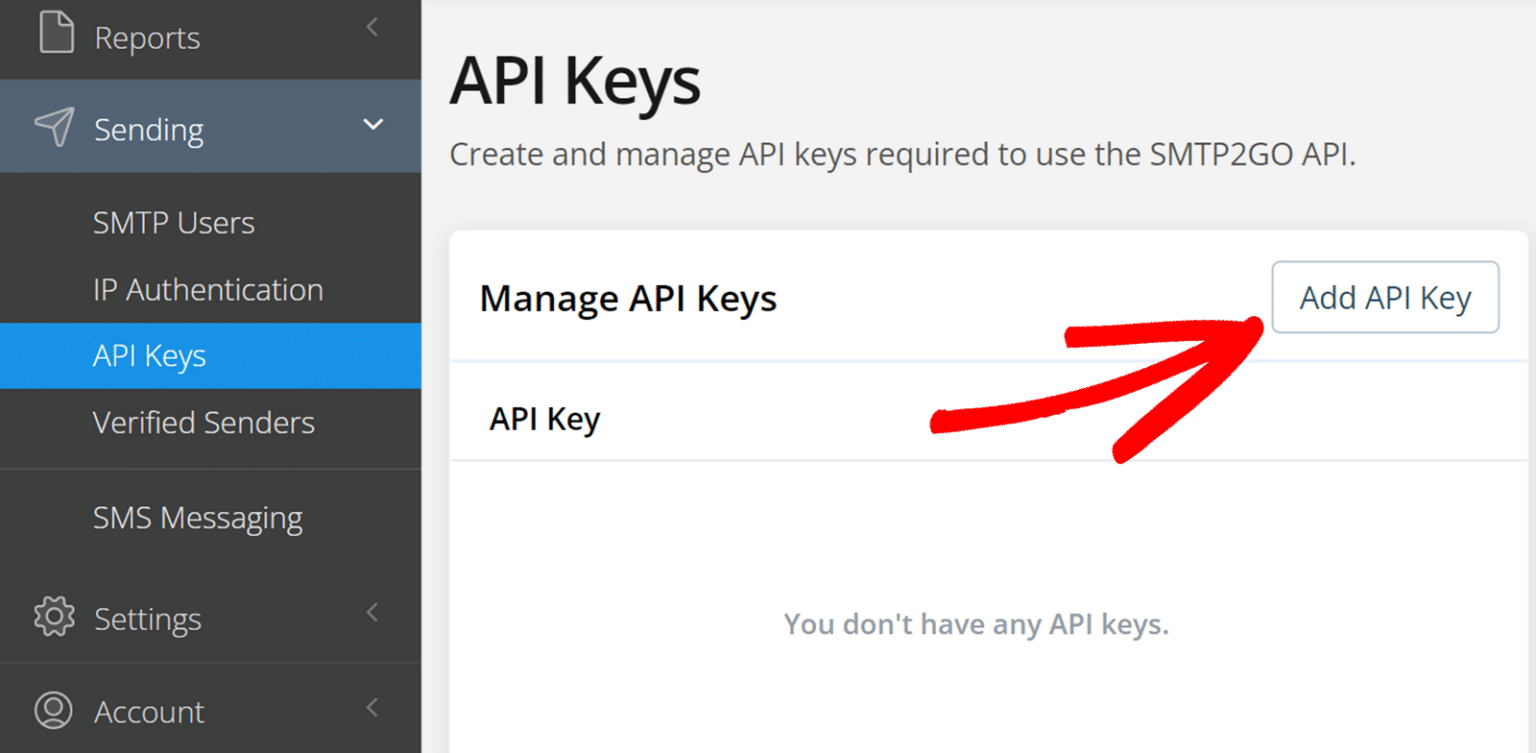1536x753 pixels.
Task: Click the Settings gear icon
Action: [54, 617]
